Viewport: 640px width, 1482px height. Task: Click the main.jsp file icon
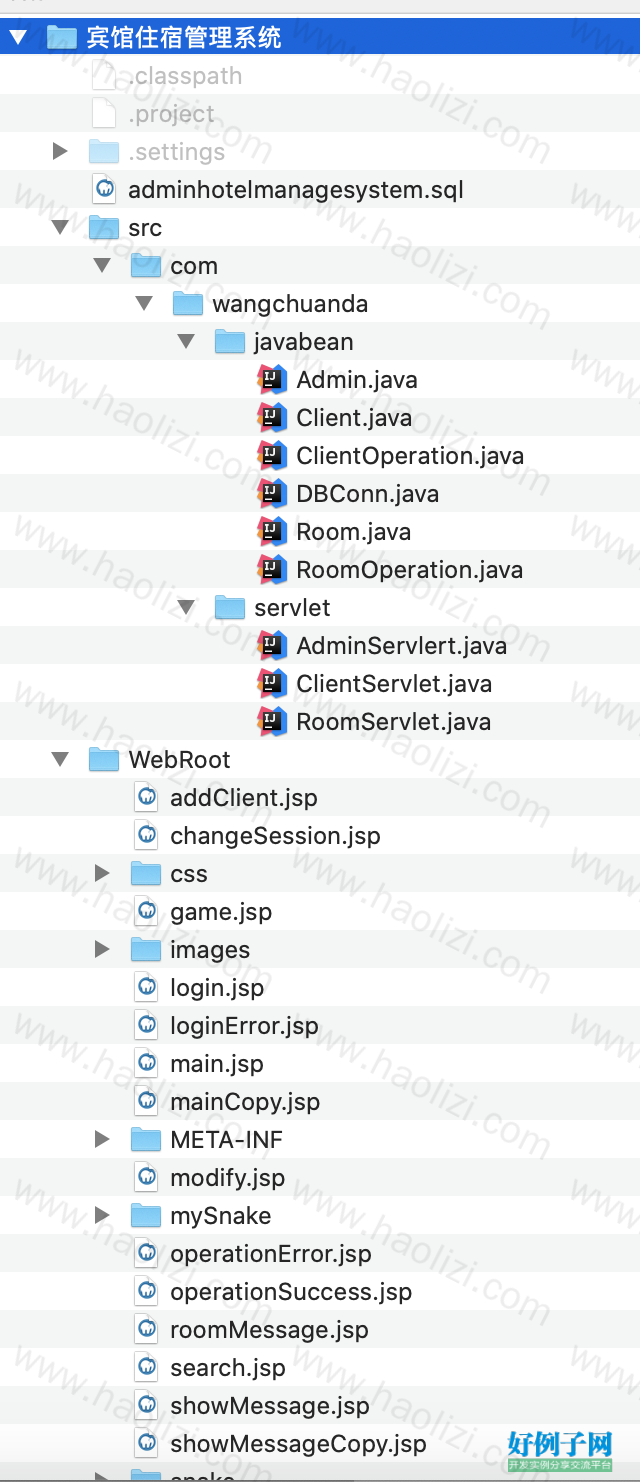[x=146, y=1064]
